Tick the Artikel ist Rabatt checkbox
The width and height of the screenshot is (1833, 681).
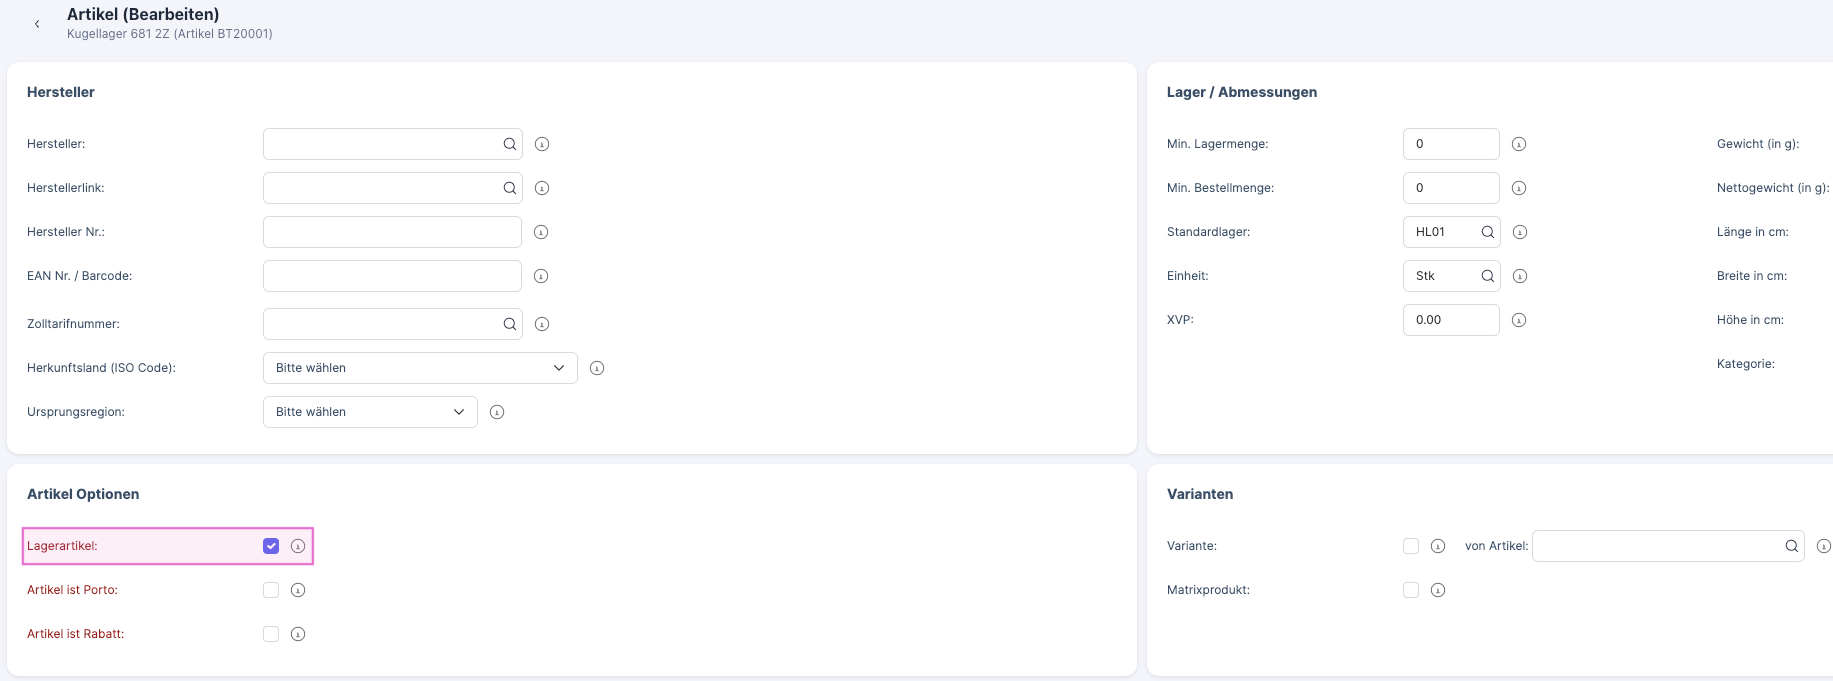click(x=271, y=634)
